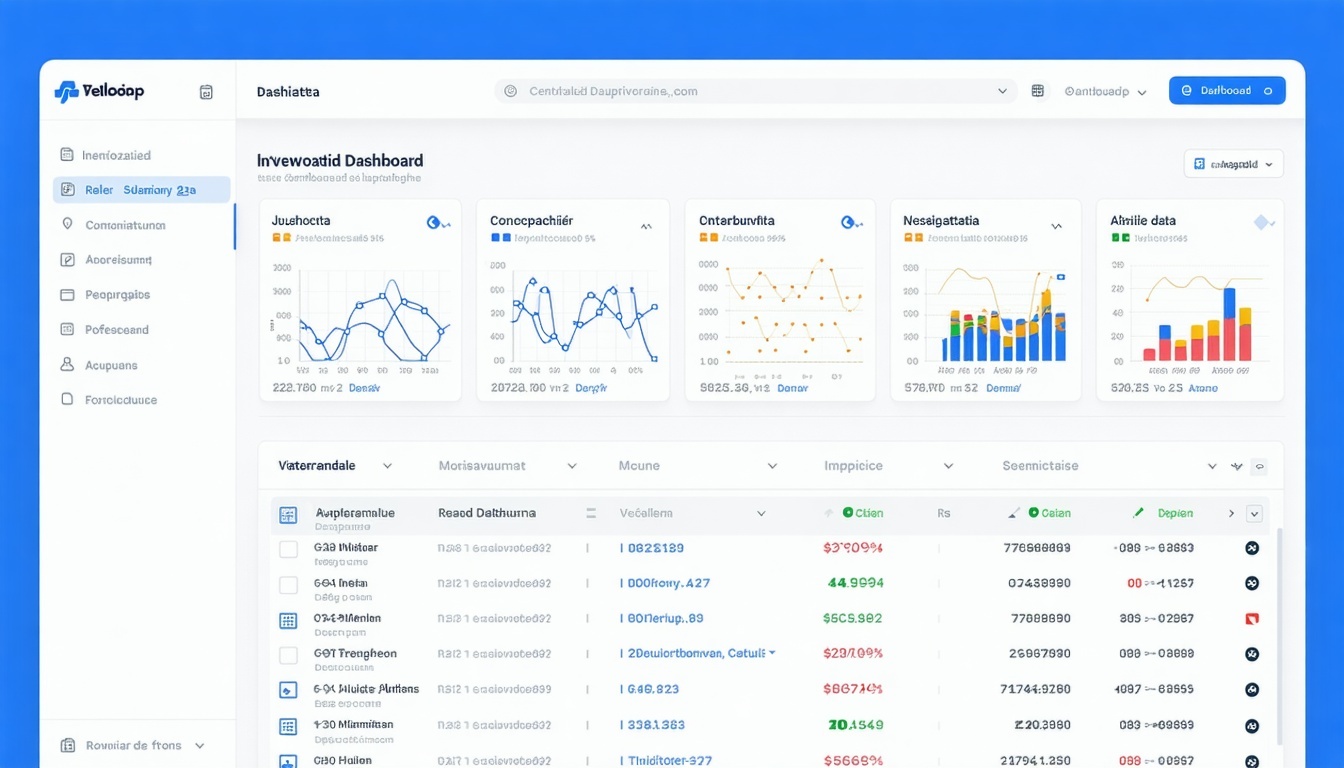The width and height of the screenshot is (1344, 768).
Task: Click the location pin icon for Comoniatiunon
Action: tap(67, 225)
